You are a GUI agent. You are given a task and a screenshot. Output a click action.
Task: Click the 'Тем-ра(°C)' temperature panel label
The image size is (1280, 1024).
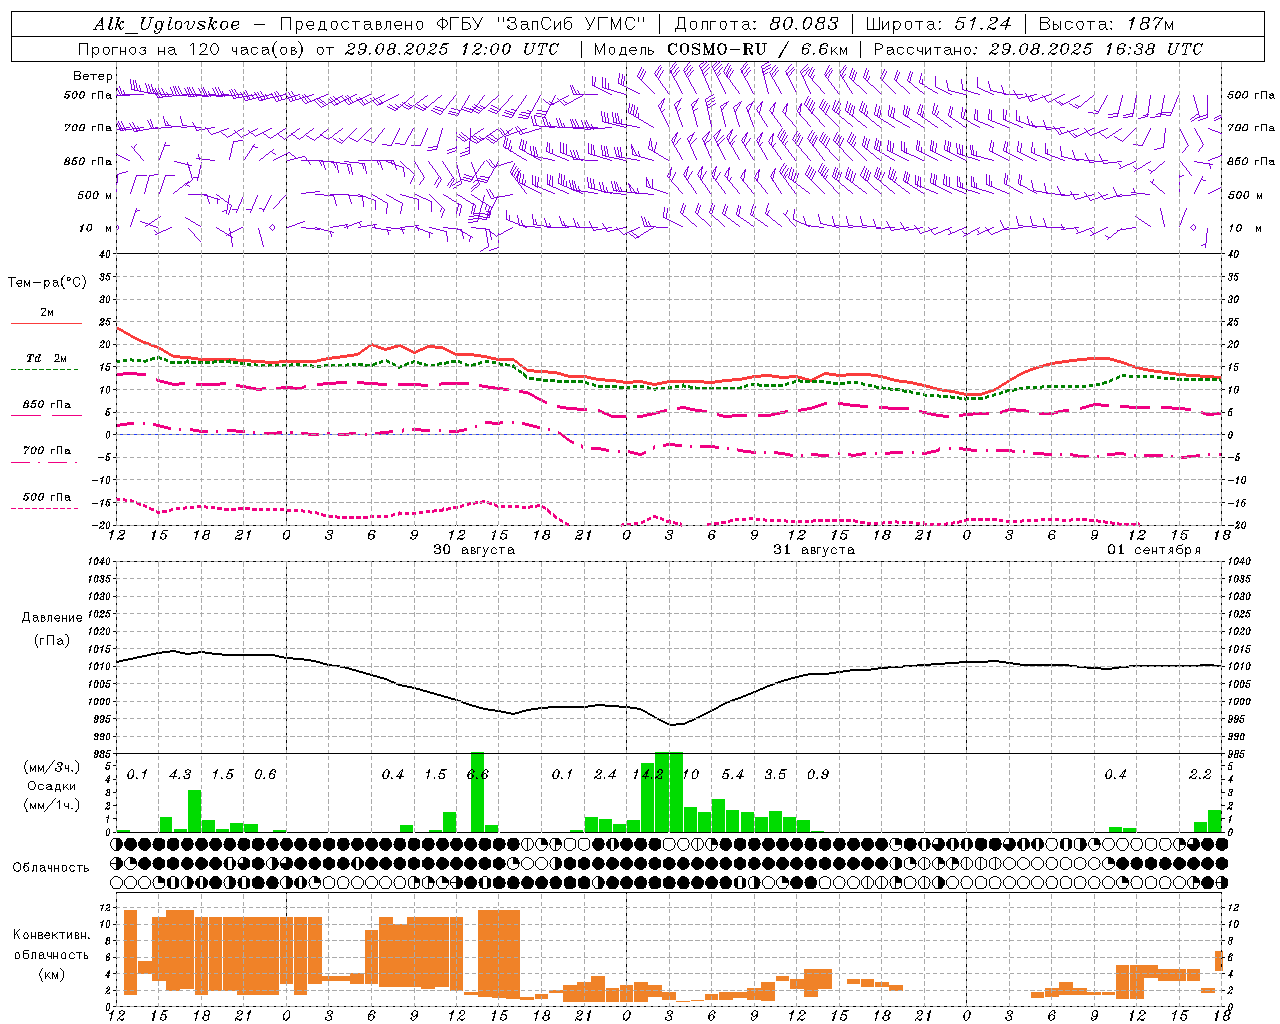(47, 283)
